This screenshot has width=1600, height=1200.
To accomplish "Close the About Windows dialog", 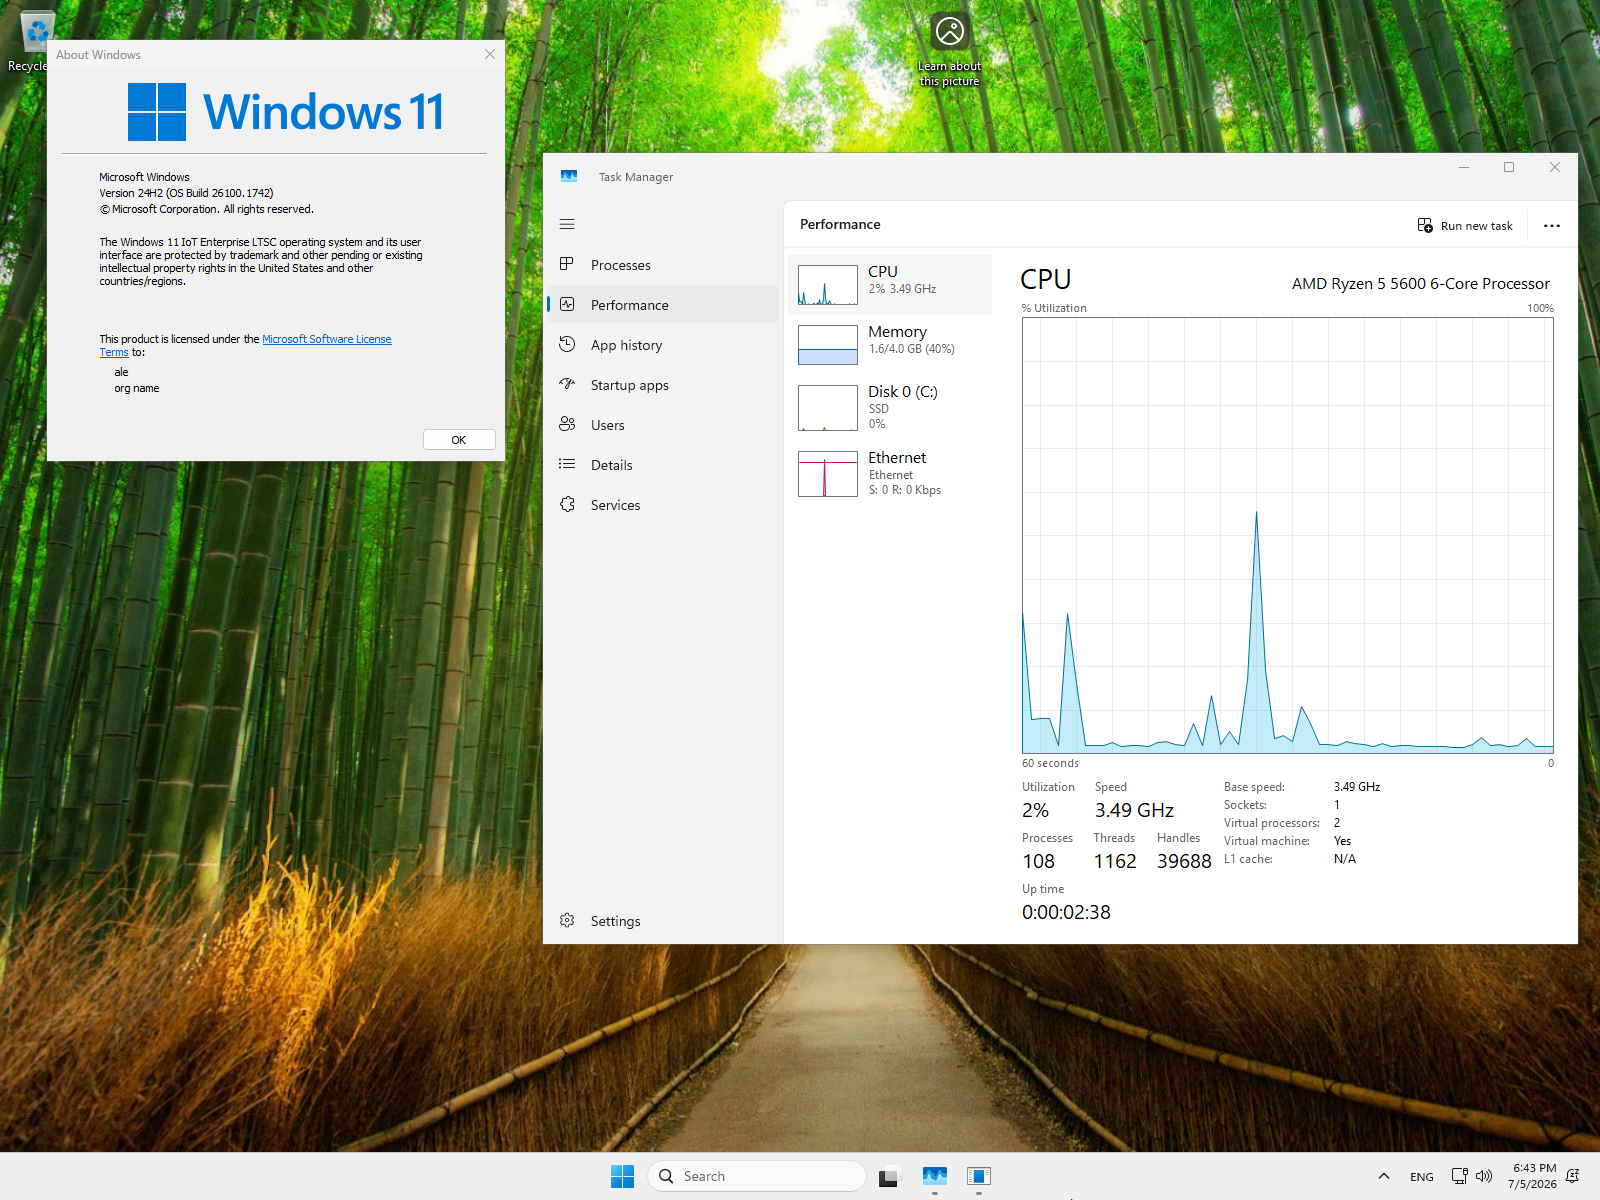I will pyautogui.click(x=490, y=54).
